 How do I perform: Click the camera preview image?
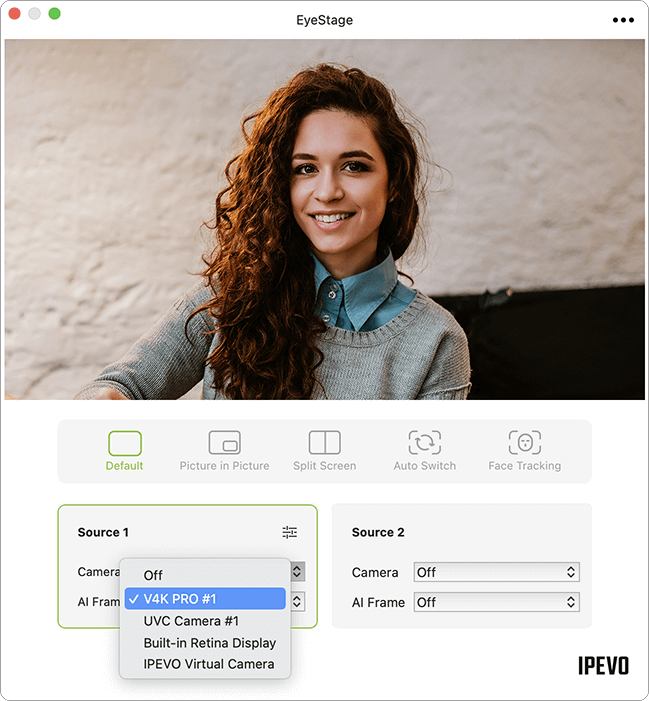pos(324,219)
